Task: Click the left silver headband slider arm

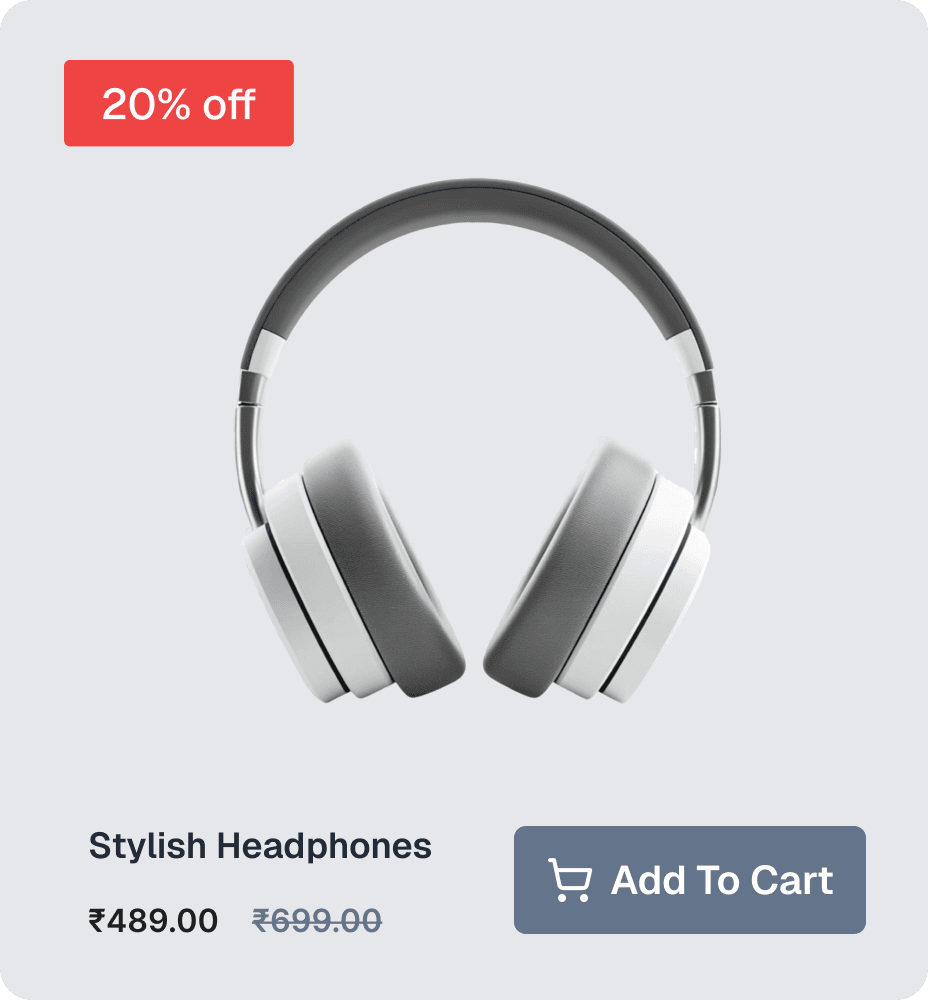Action: tap(250, 446)
